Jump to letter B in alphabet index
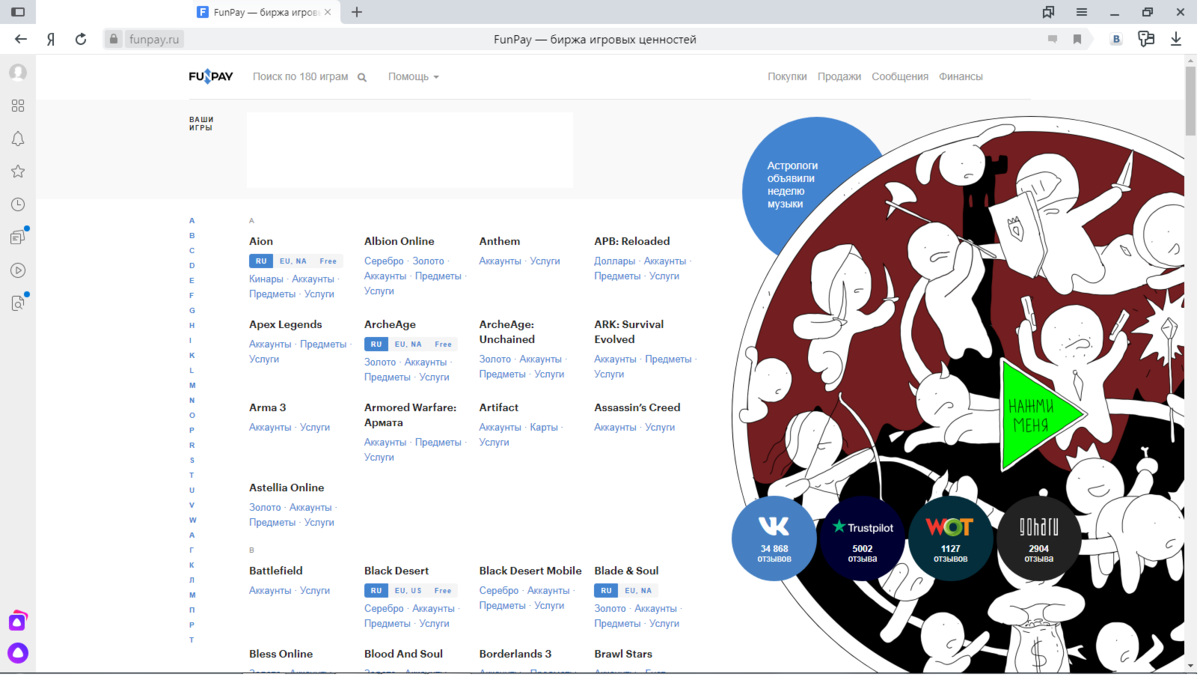1200x680 pixels. pos(192,236)
